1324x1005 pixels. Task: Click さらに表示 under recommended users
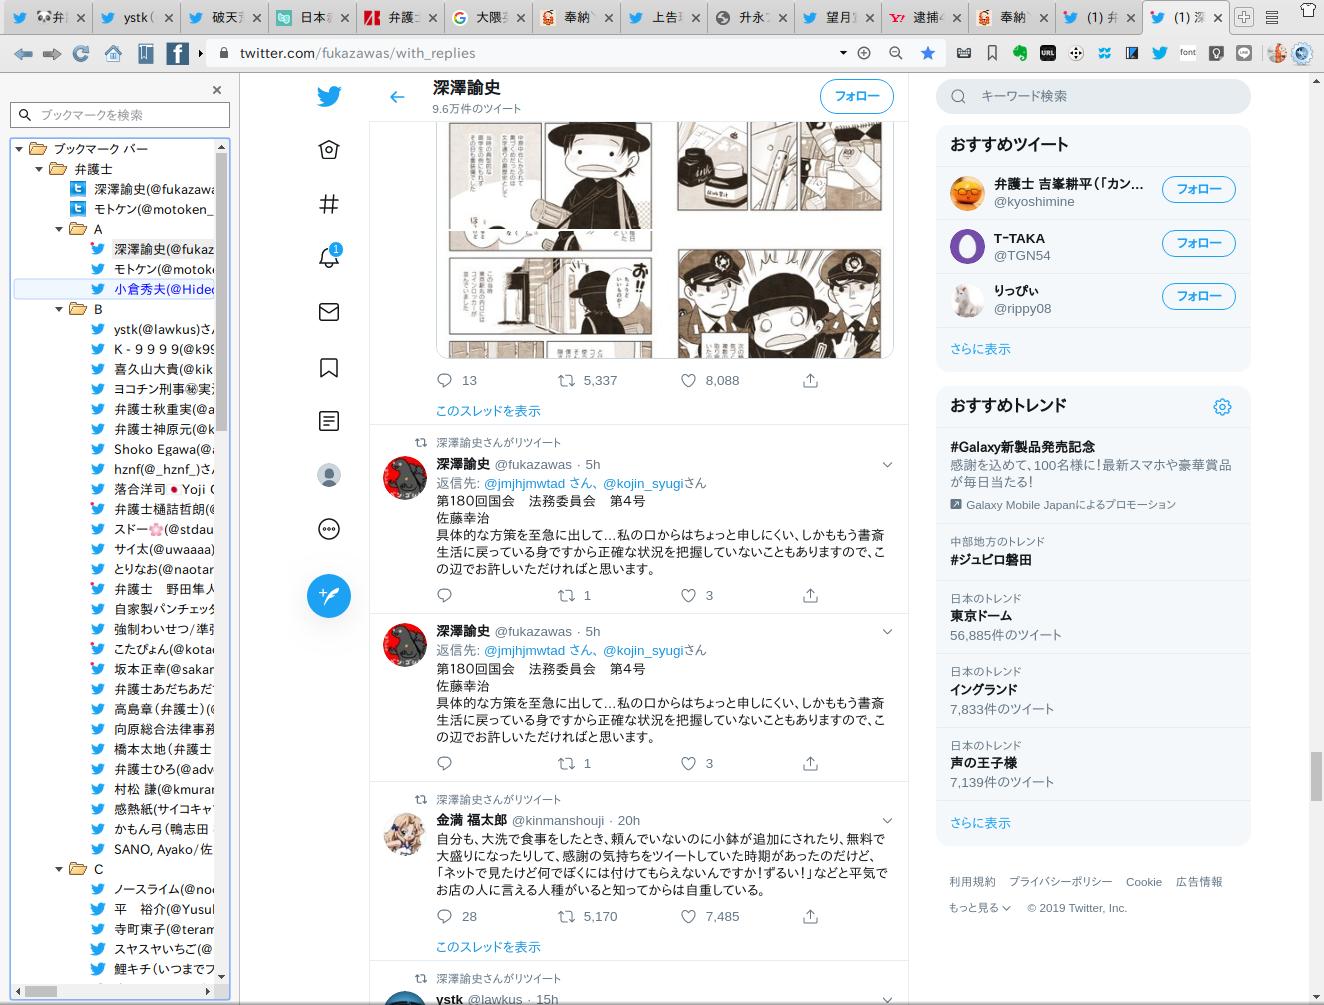tap(980, 349)
